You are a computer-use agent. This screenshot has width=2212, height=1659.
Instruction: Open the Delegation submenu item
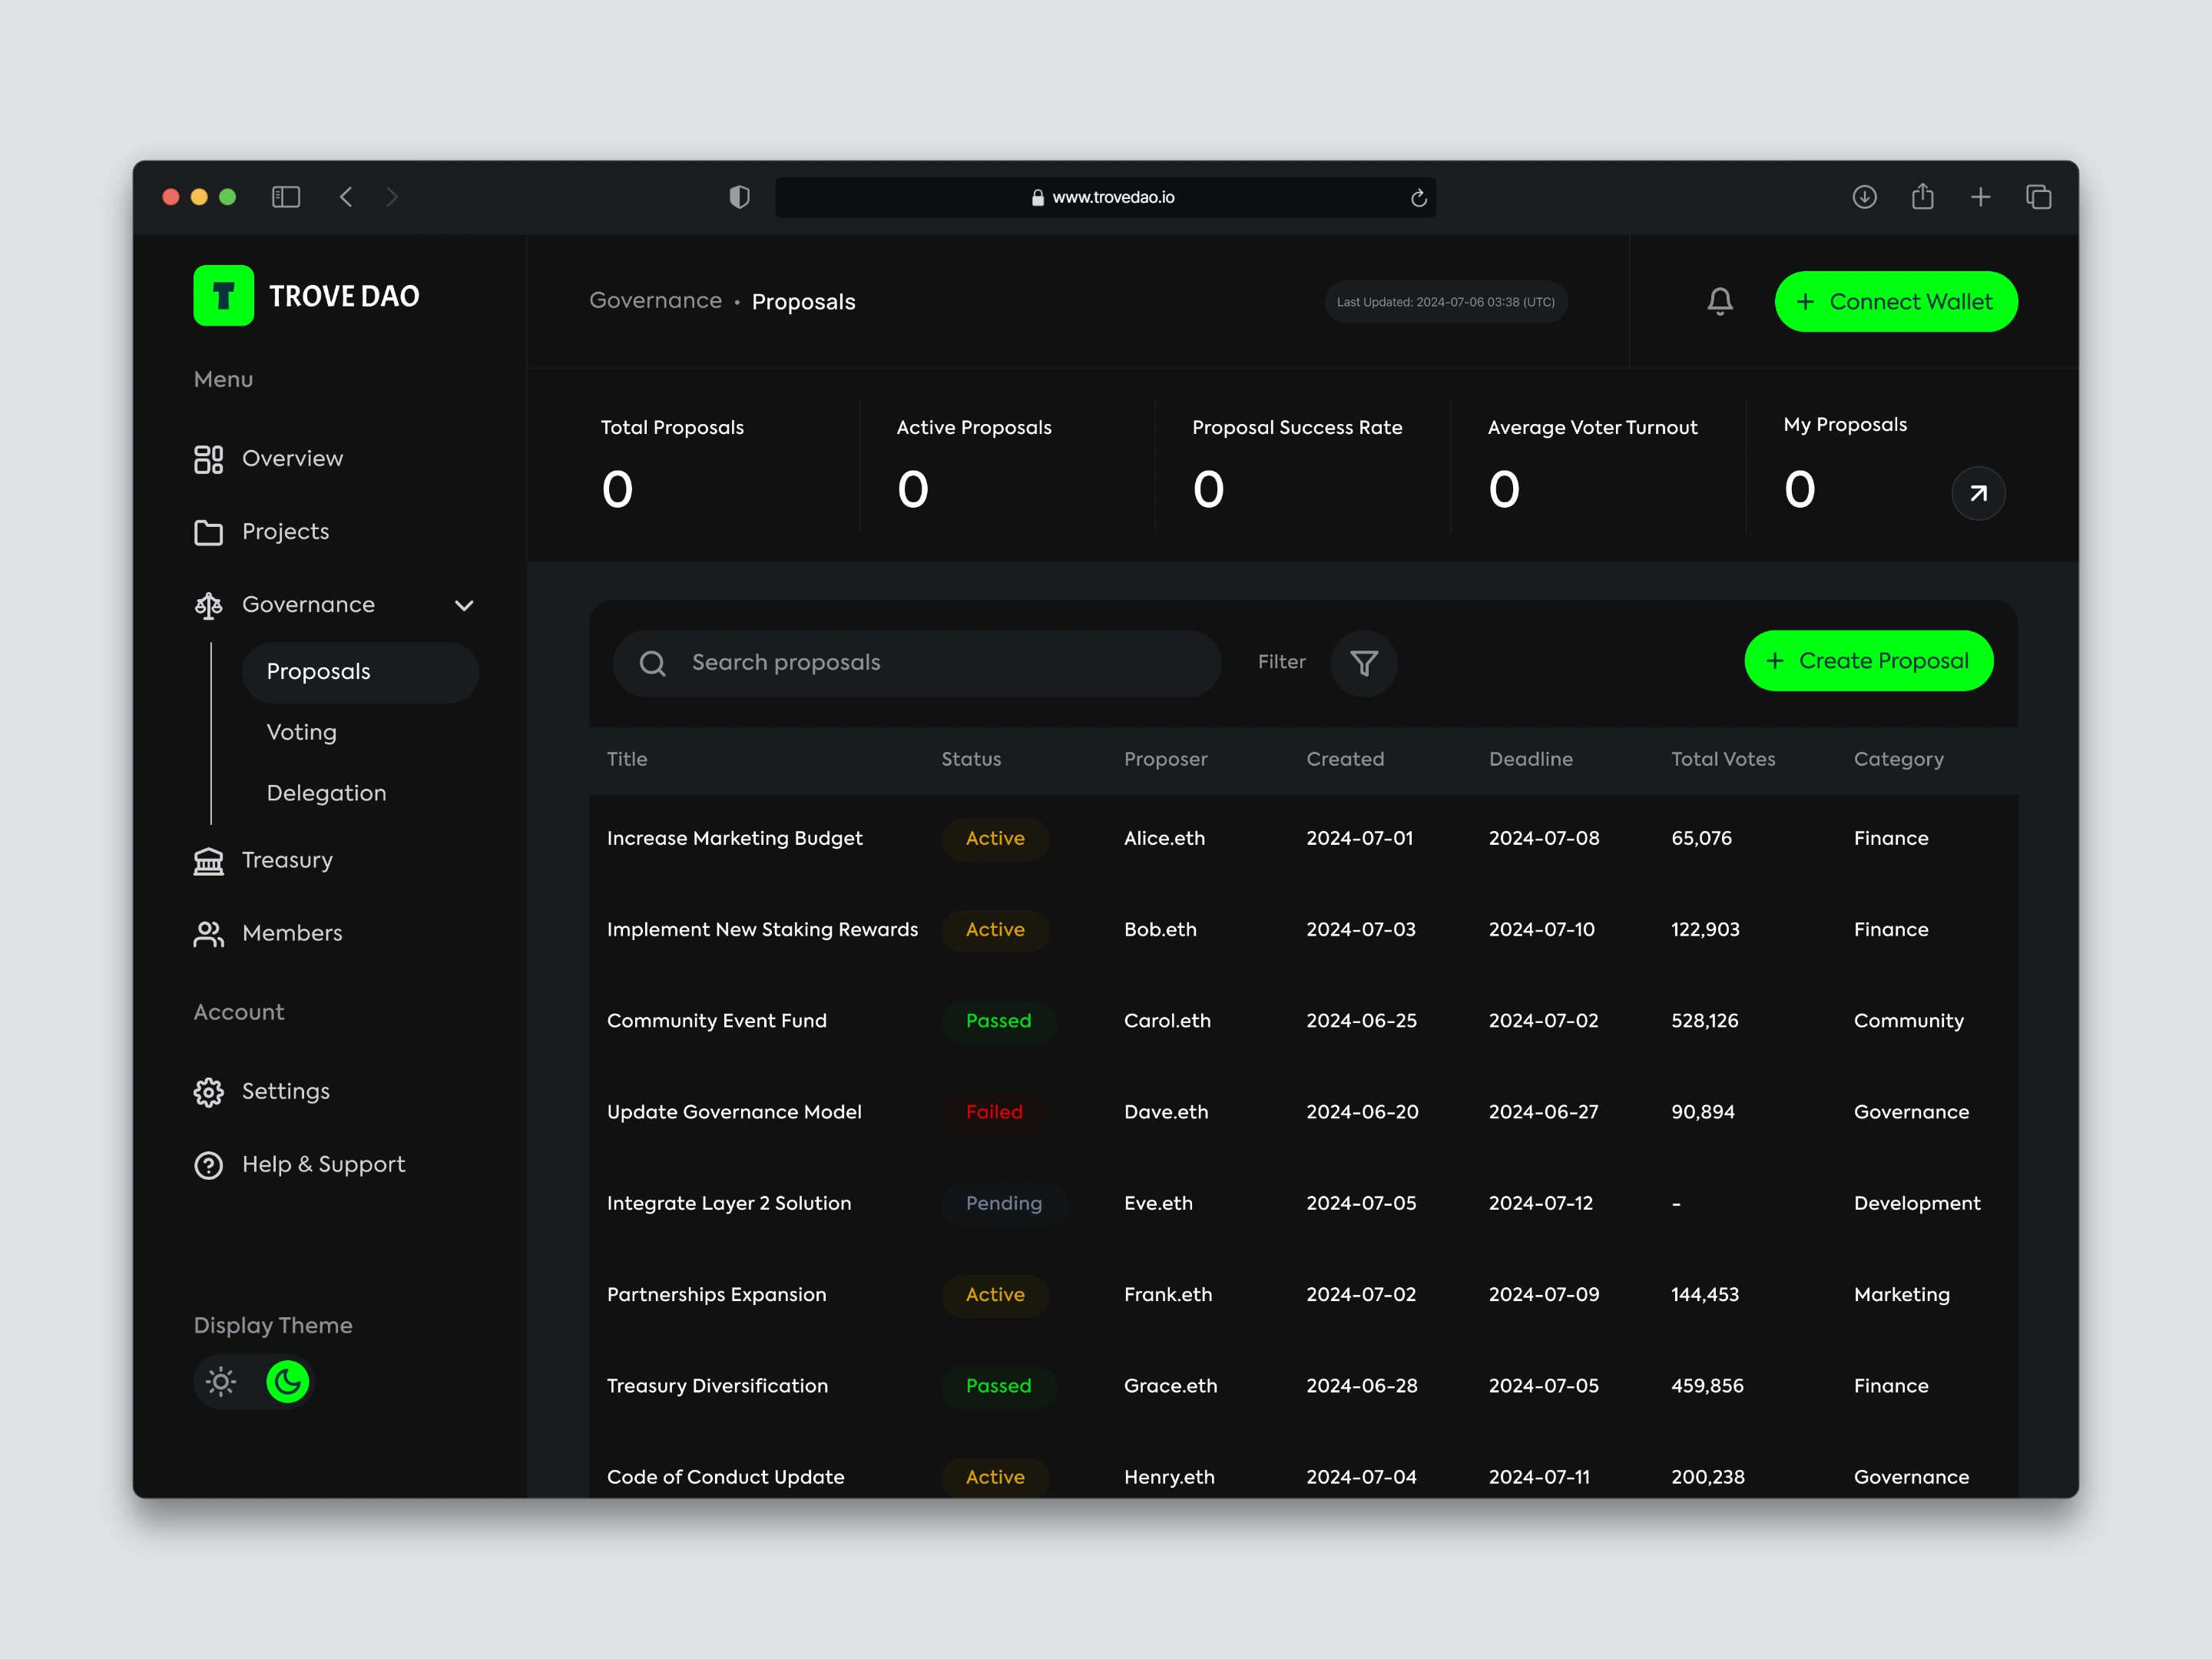tap(326, 793)
